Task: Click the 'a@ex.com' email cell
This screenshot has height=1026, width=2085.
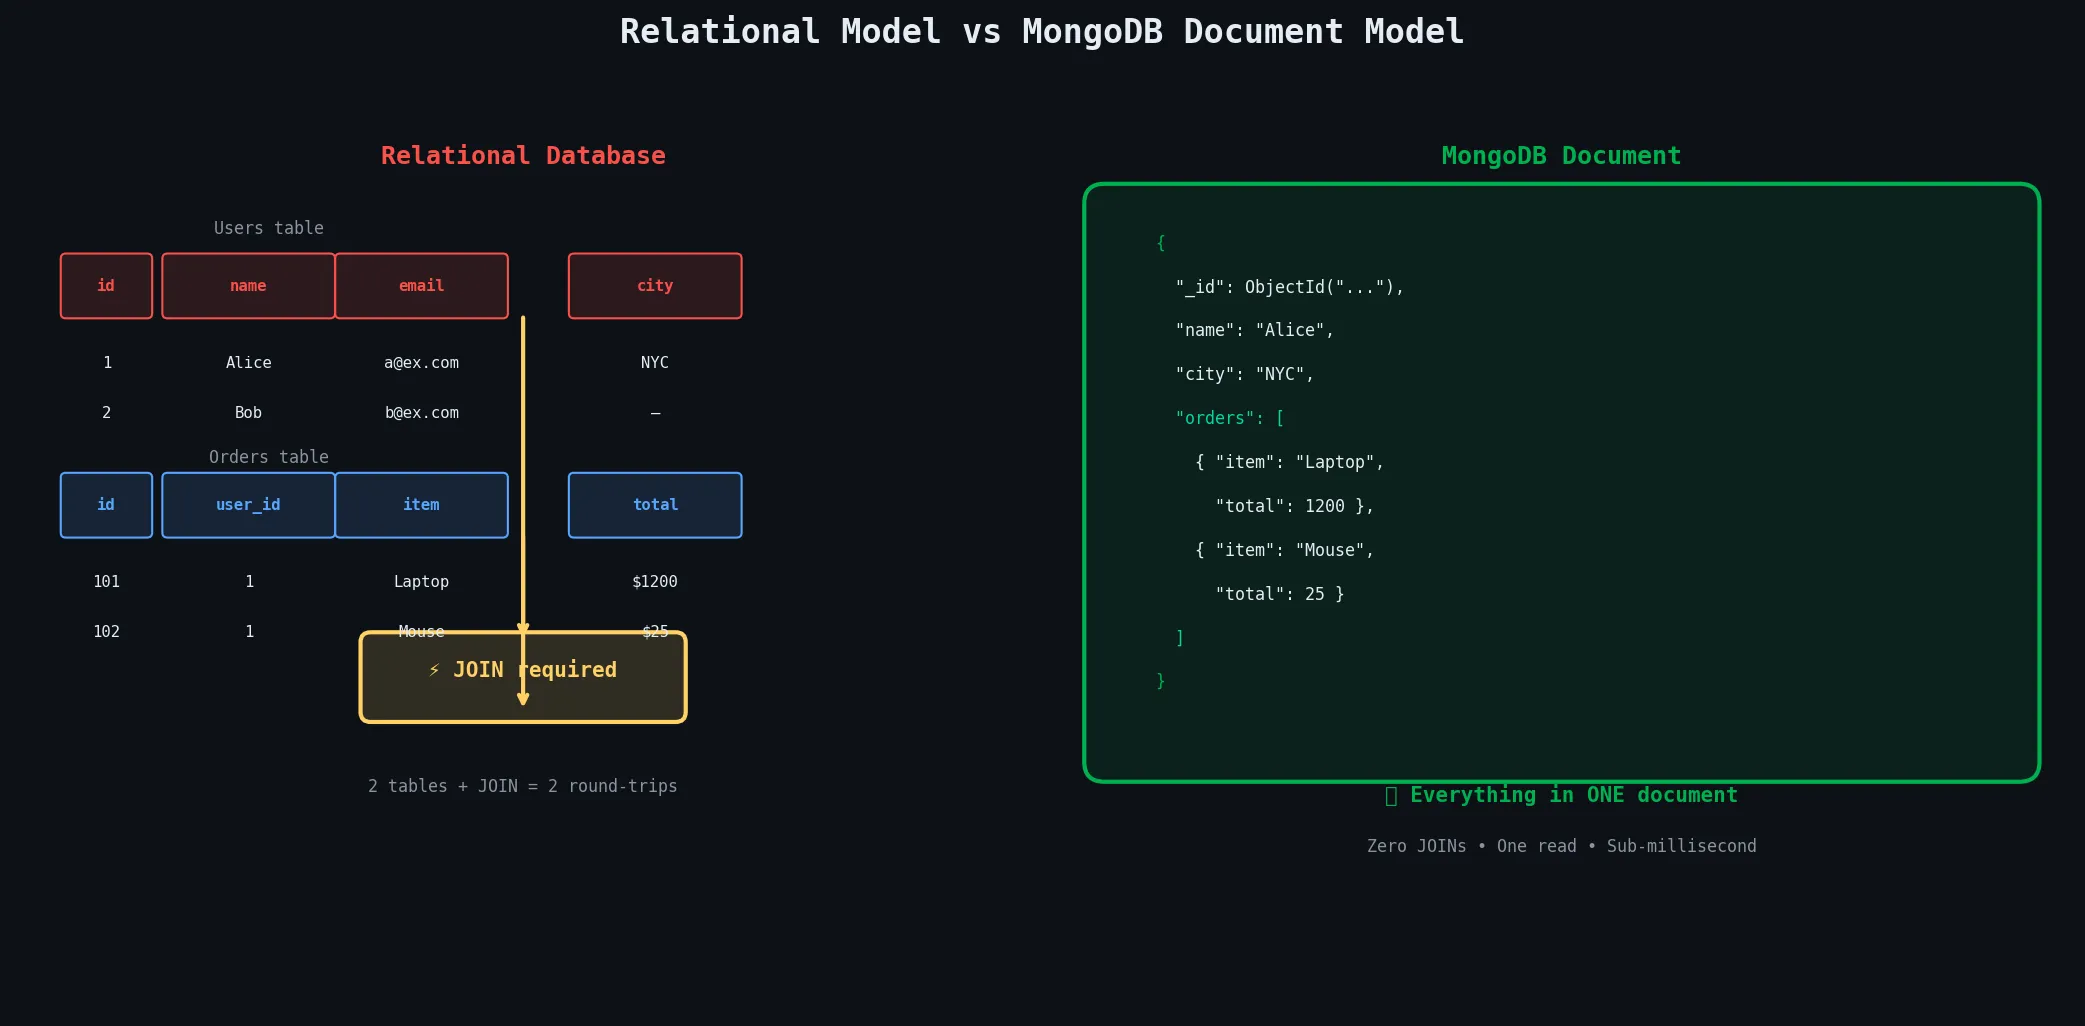Action: [421, 363]
